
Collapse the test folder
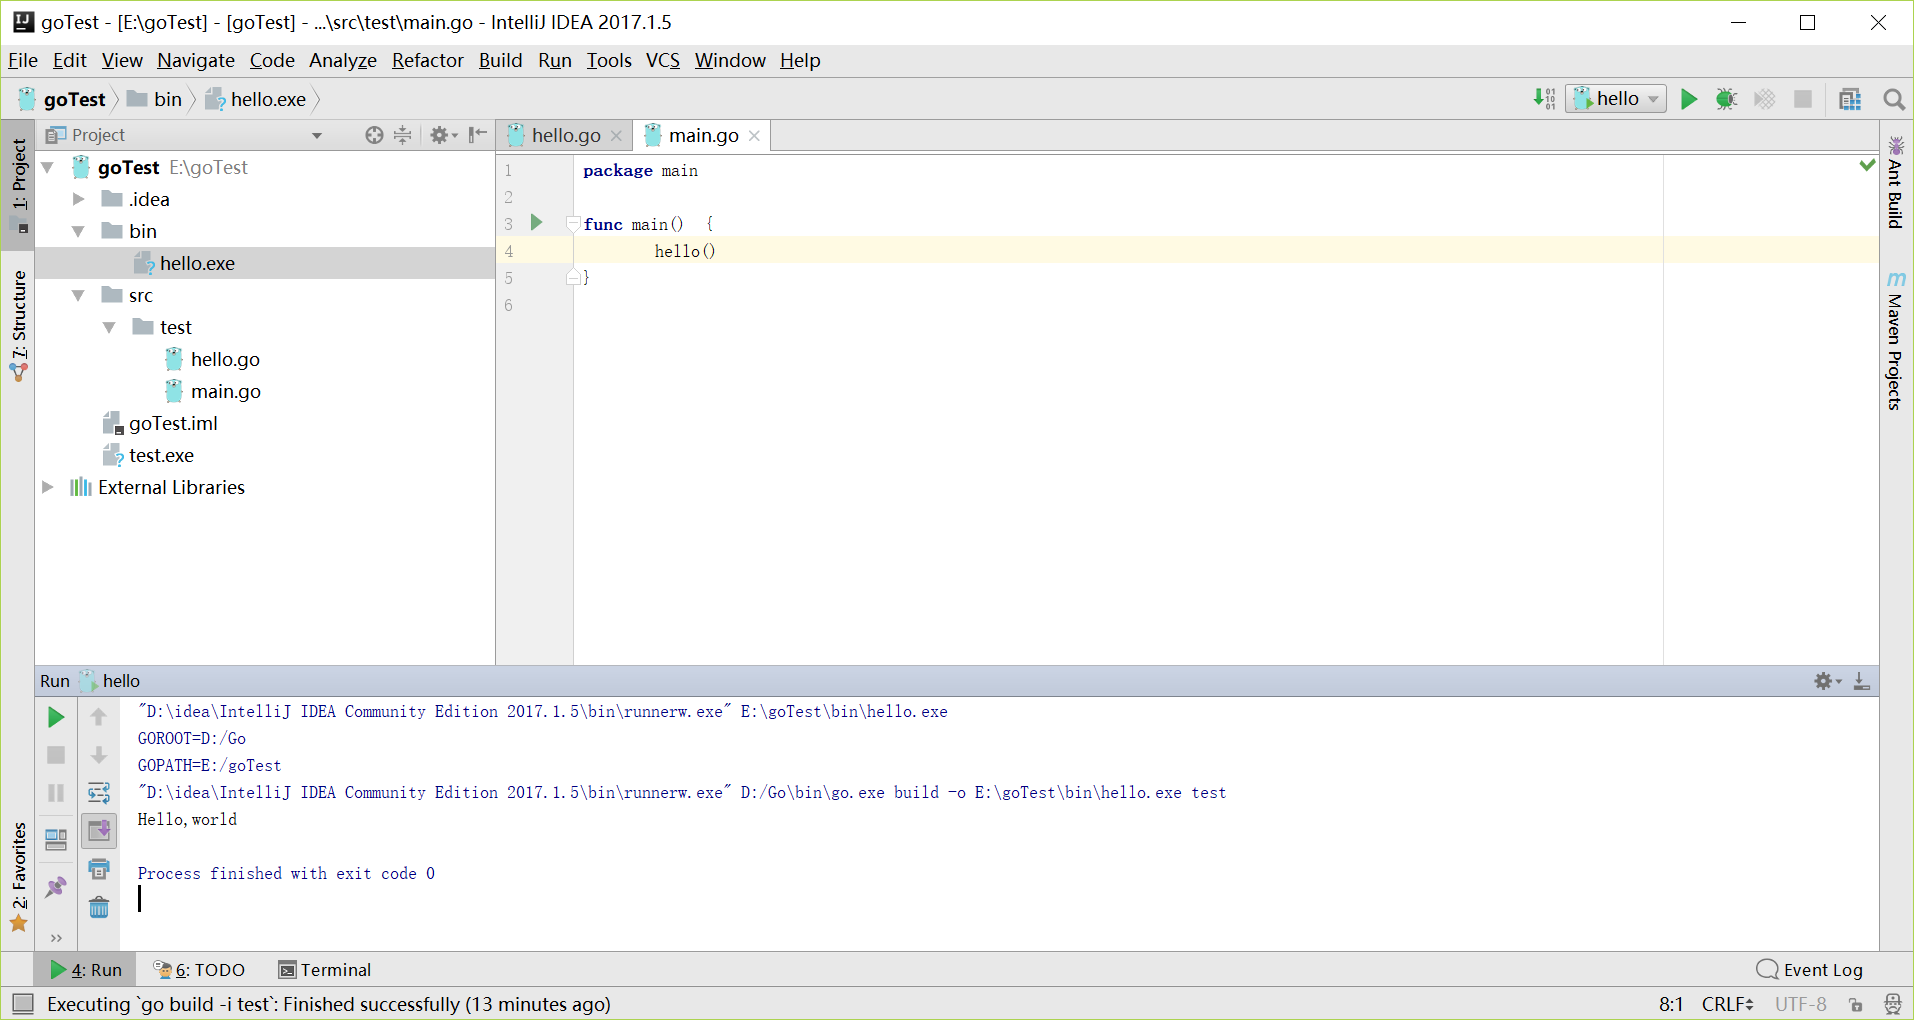coord(109,327)
